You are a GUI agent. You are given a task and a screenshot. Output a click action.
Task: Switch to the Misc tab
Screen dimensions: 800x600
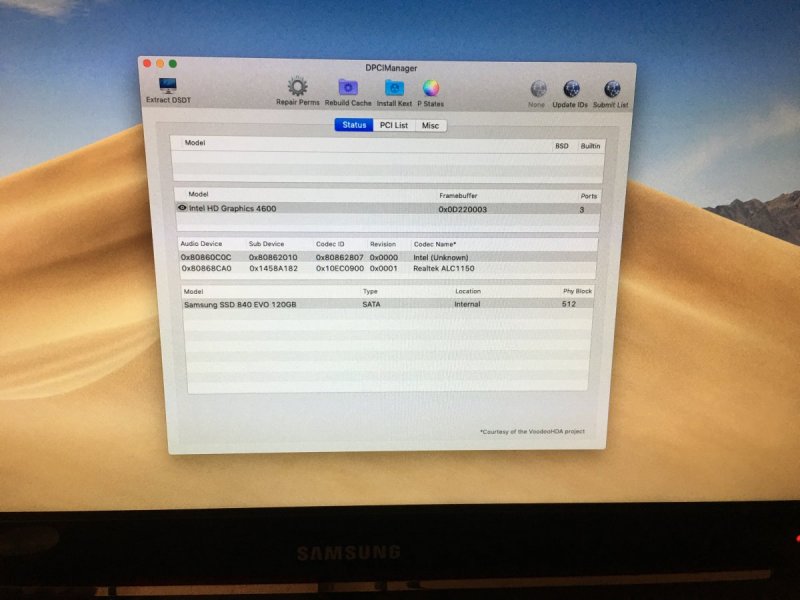tap(431, 126)
